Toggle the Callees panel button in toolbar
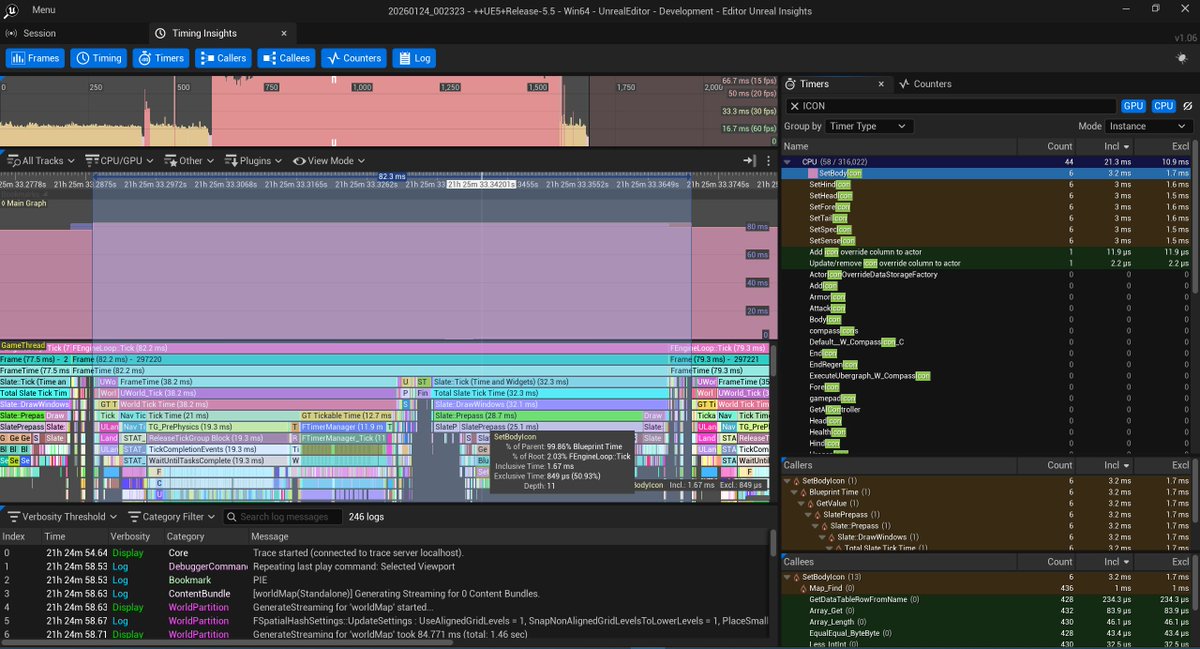1200x649 pixels. (286, 58)
